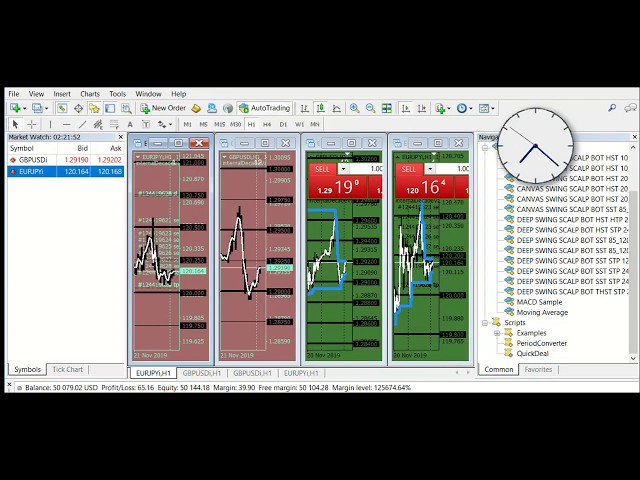The height and width of the screenshot is (480, 640).
Task: Open the Charts menu
Action: 90,93
